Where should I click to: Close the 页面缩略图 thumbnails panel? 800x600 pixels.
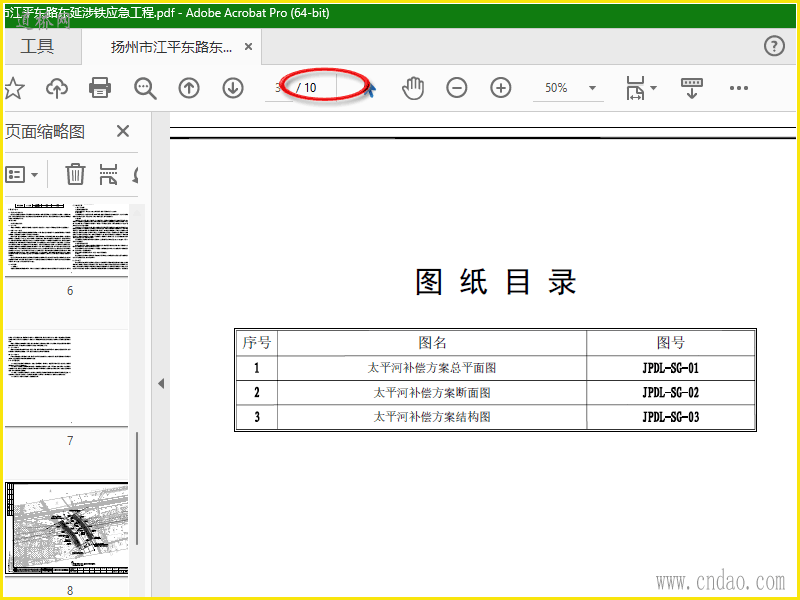122,131
